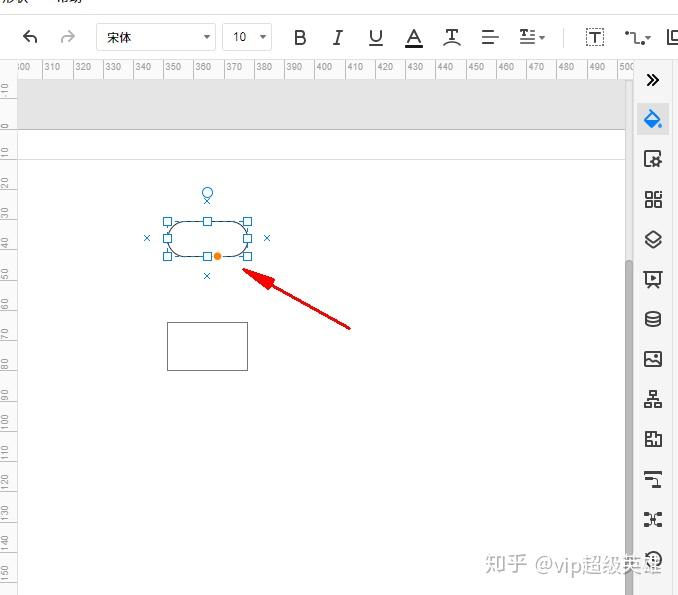Open the four-squares theme panel icon
This screenshot has width=678, height=595.
[653, 199]
